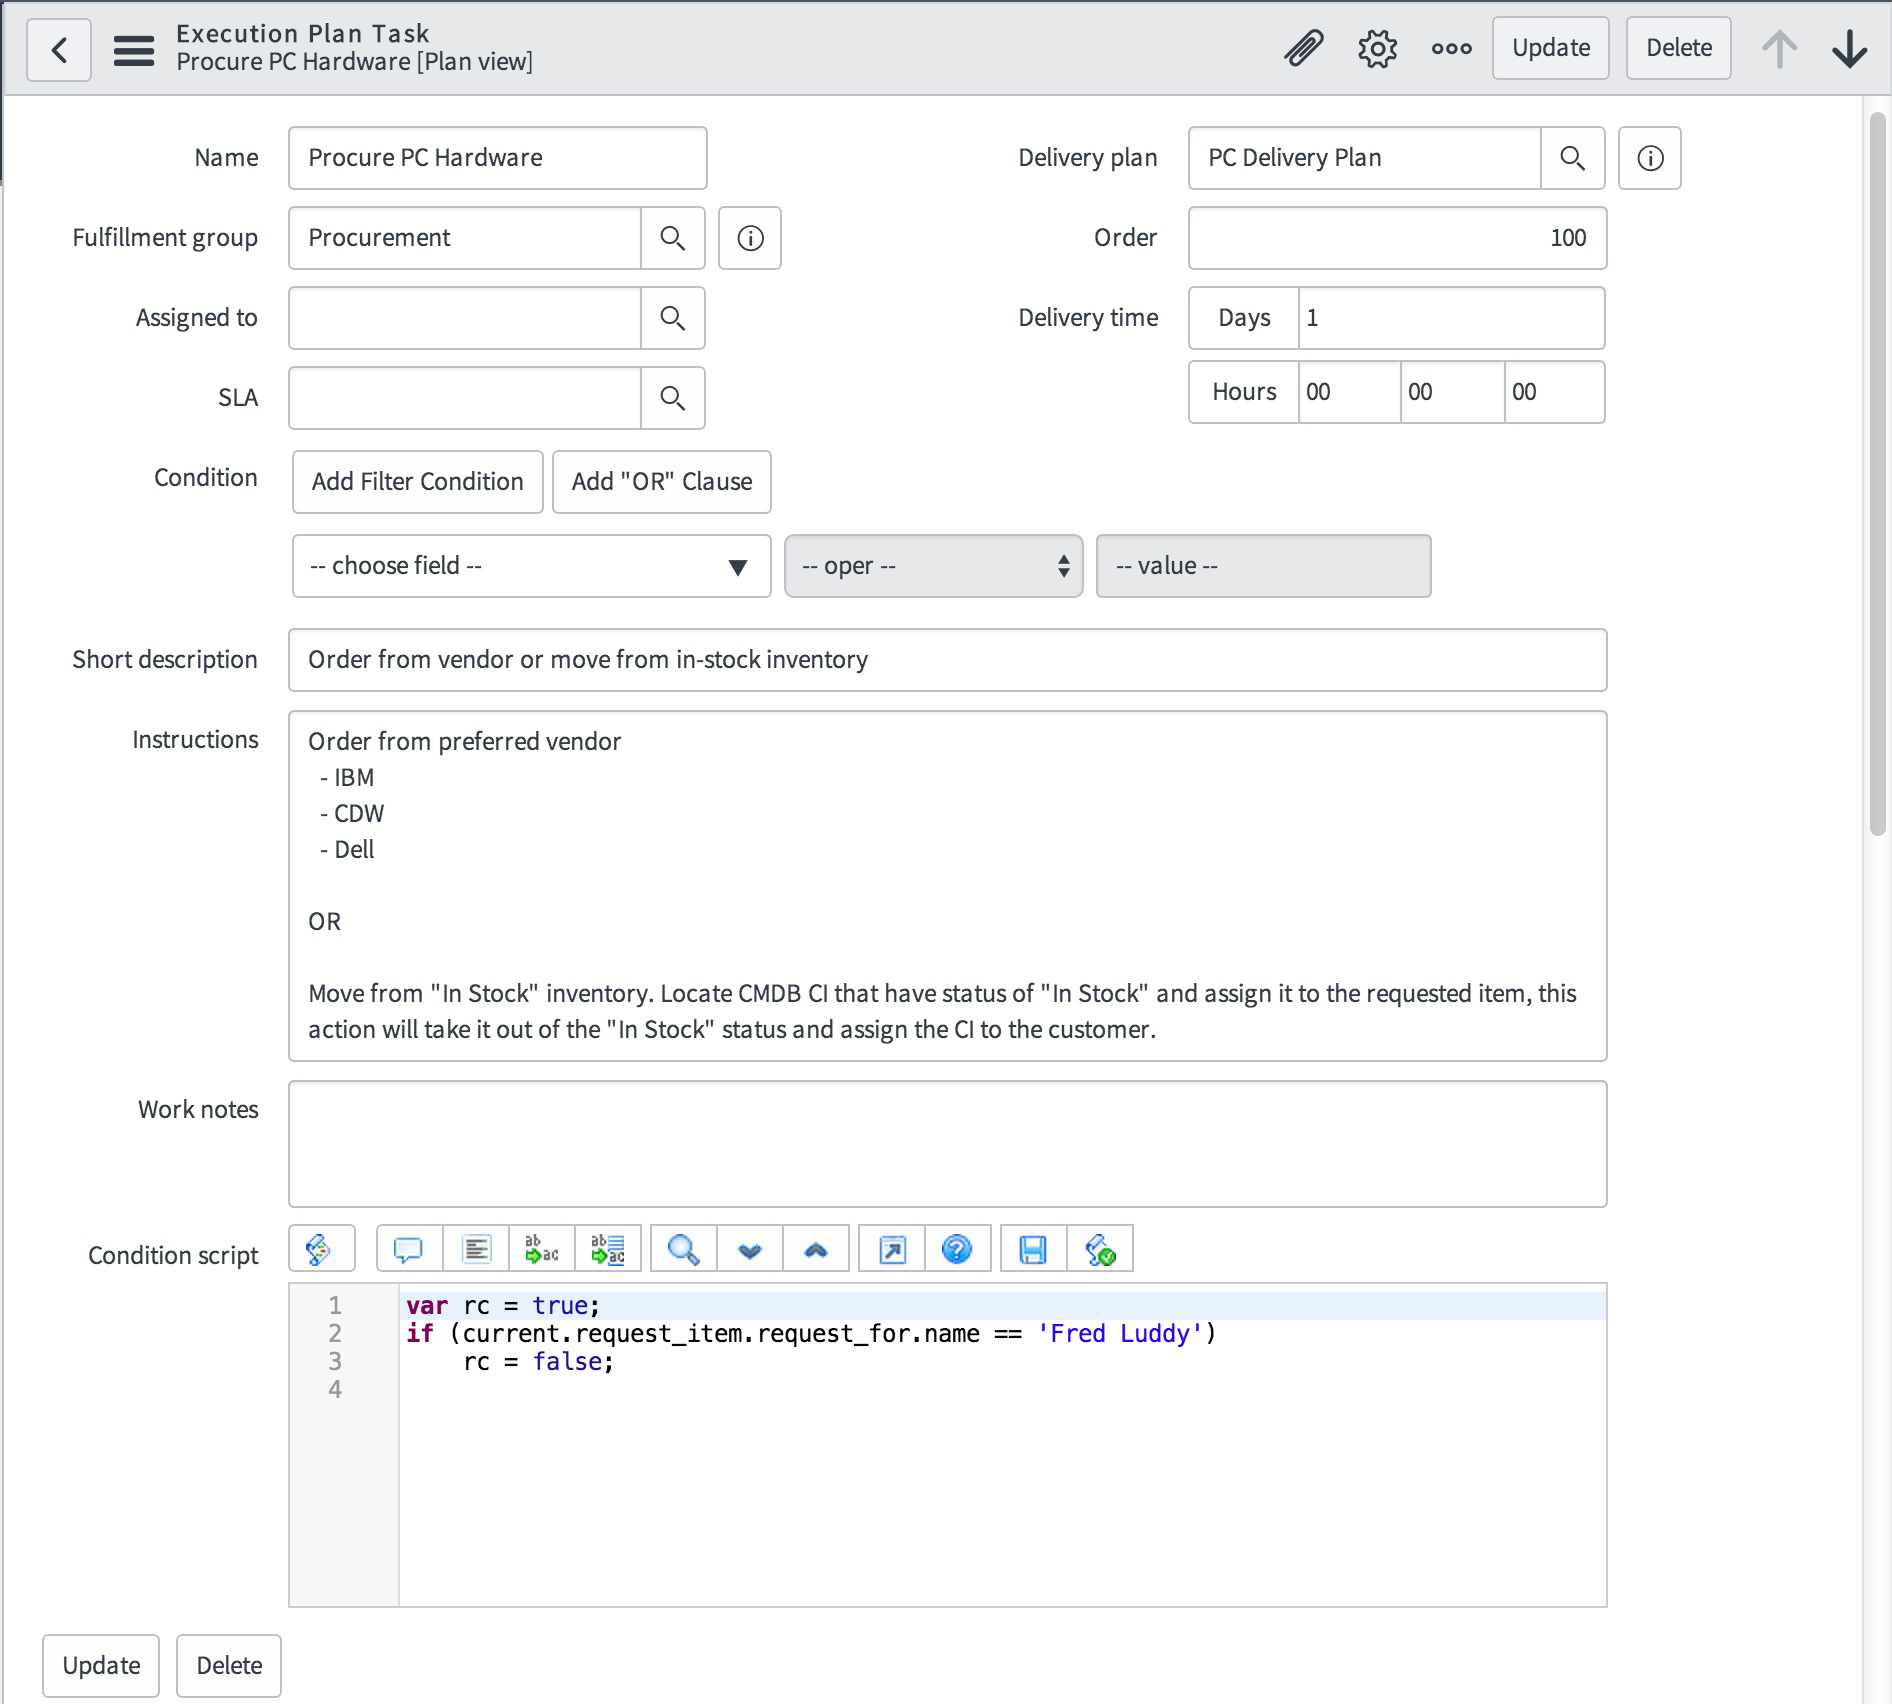Image resolution: width=1892 pixels, height=1704 pixels.
Task: Click the Replace icon in script toolbar
Action: pyautogui.click(x=542, y=1249)
